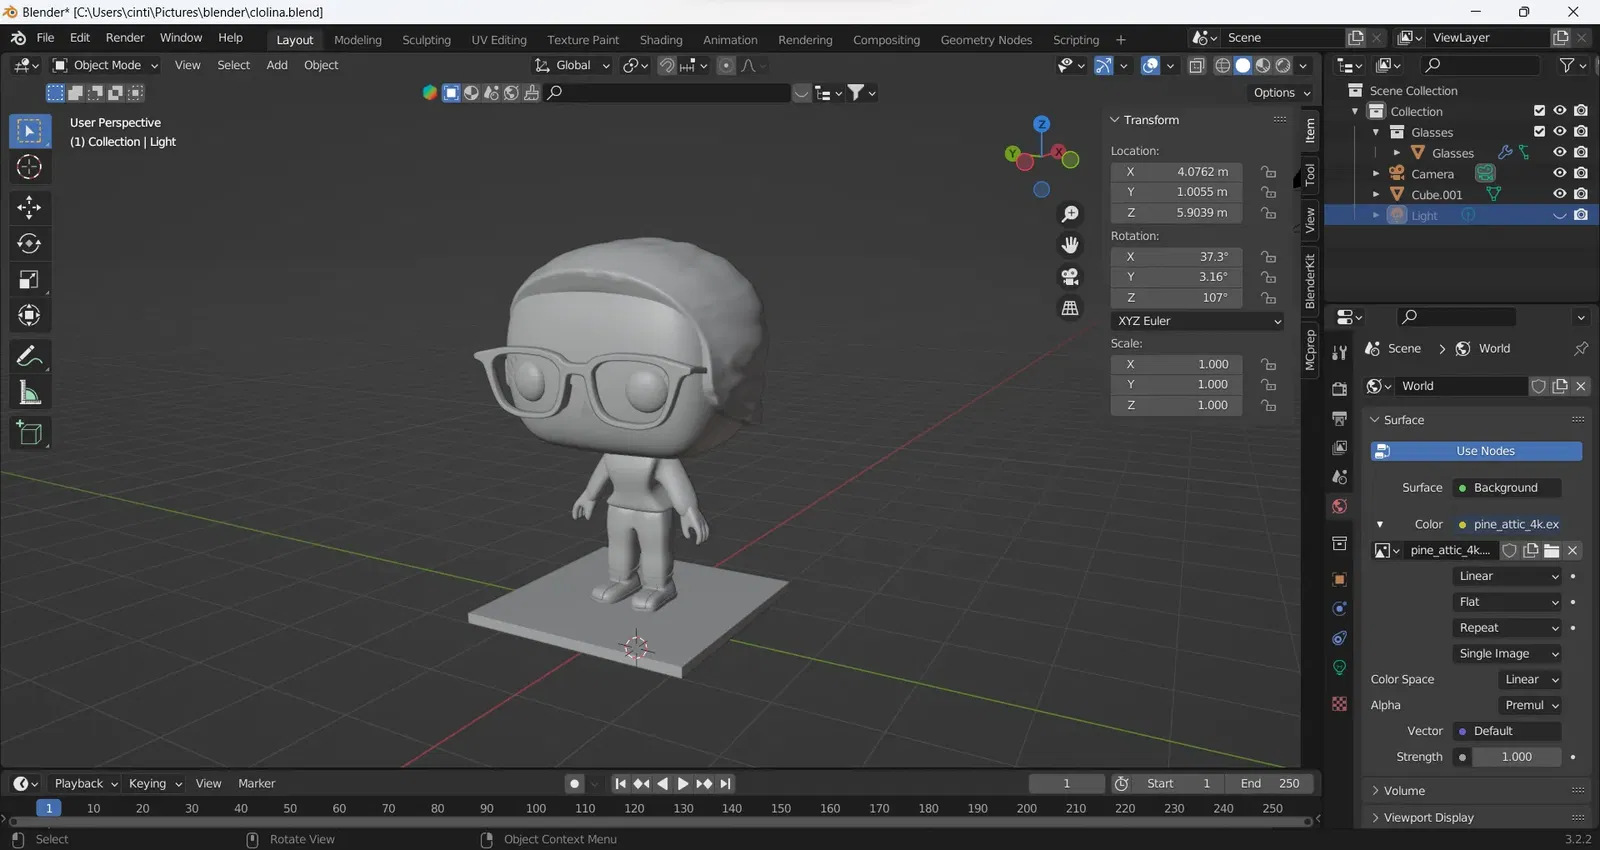Image resolution: width=1600 pixels, height=850 pixels.
Task: Activate the Annotate pencil tool
Action: (x=29, y=356)
